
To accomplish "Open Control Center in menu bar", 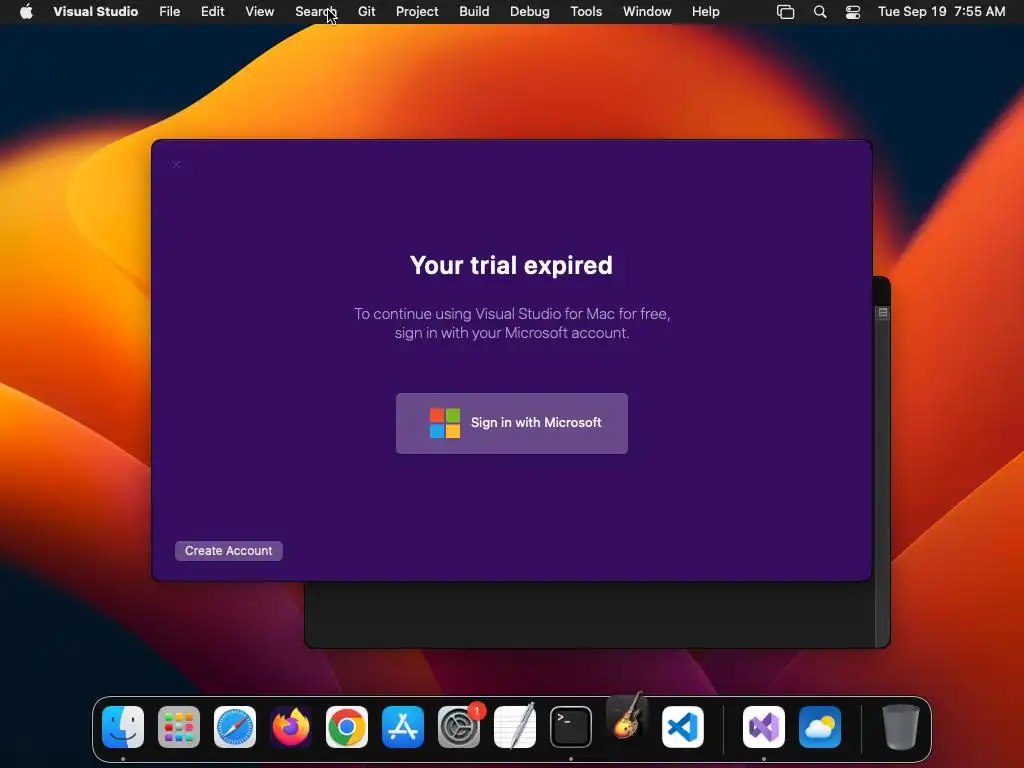I will tap(853, 12).
